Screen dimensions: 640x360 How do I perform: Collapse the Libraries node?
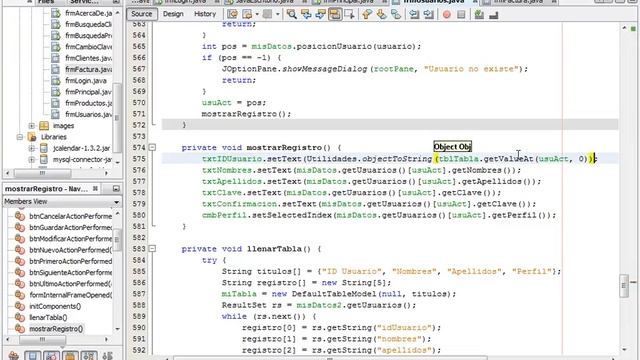coord(20,137)
